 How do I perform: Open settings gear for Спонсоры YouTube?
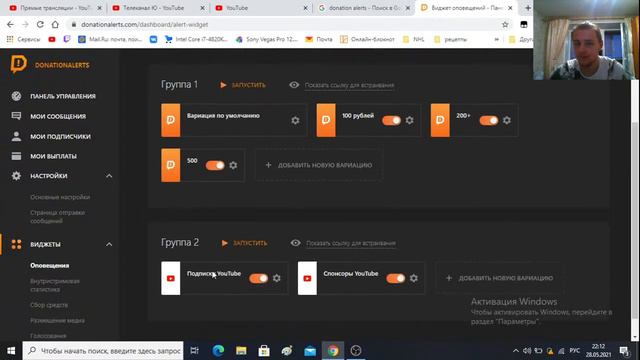pyautogui.click(x=413, y=278)
